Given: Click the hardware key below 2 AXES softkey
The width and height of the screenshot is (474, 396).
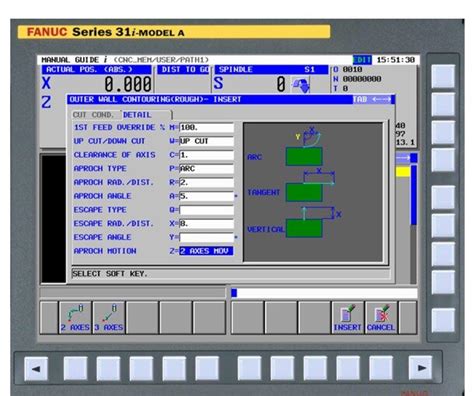Looking at the screenshot, I should coord(75,369).
